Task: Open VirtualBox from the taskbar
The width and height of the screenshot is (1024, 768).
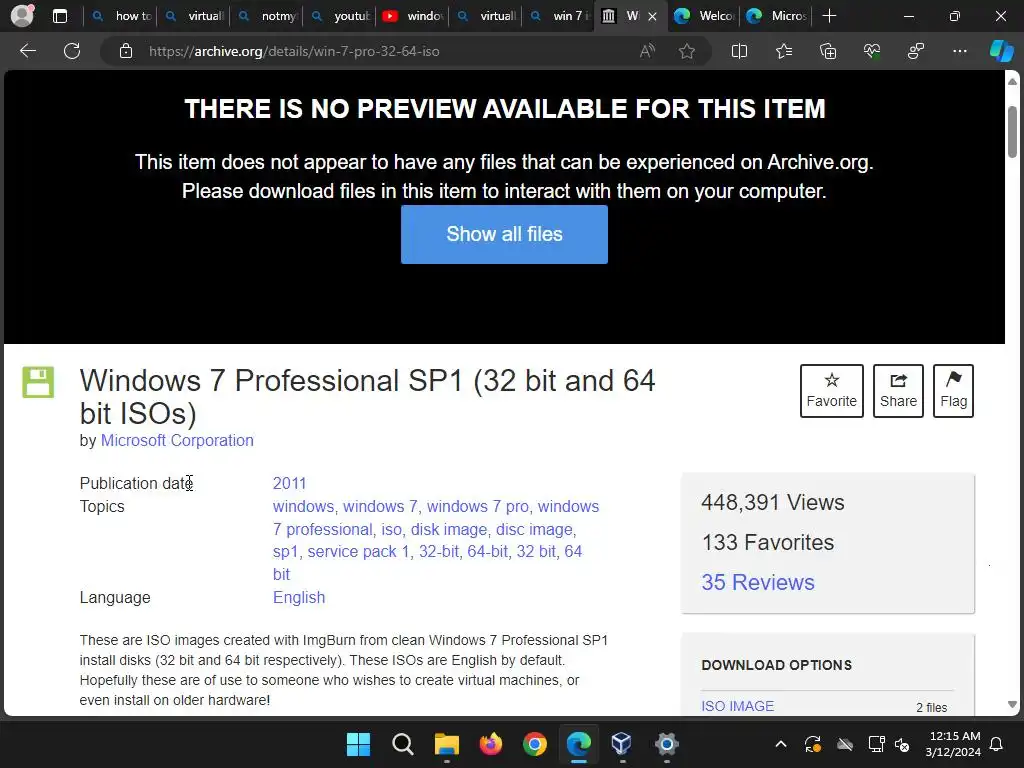Action: point(621,744)
